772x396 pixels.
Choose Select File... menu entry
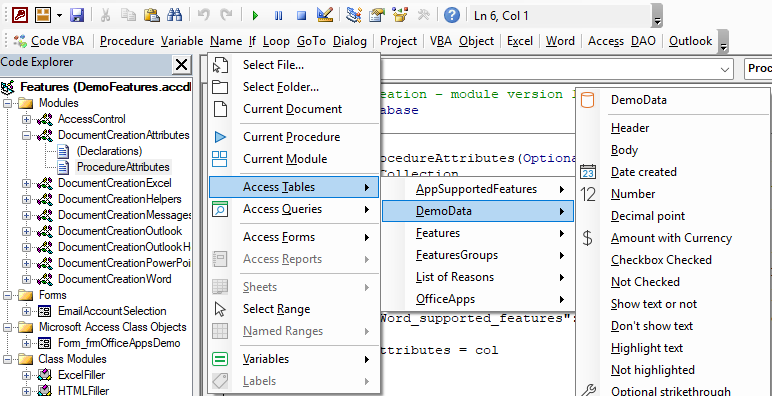click(x=294, y=65)
